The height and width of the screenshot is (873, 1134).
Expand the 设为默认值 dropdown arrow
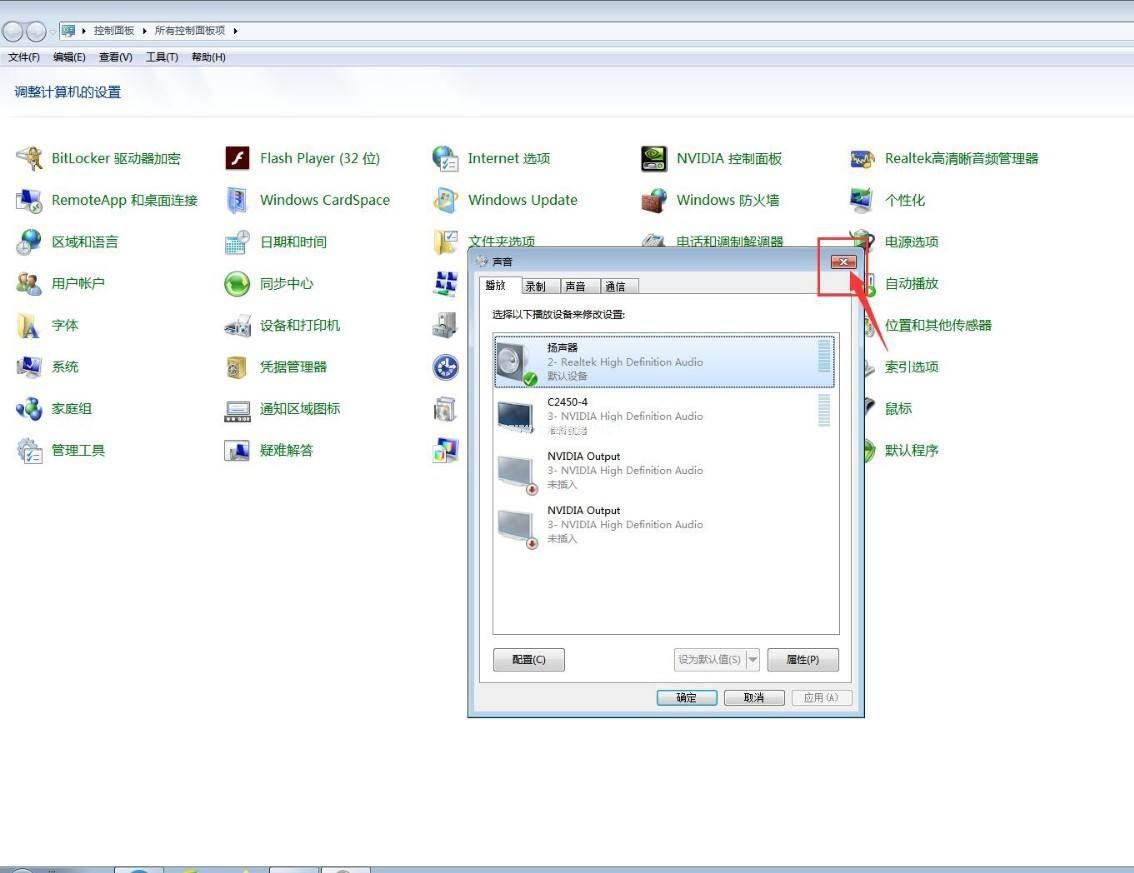[752, 660]
